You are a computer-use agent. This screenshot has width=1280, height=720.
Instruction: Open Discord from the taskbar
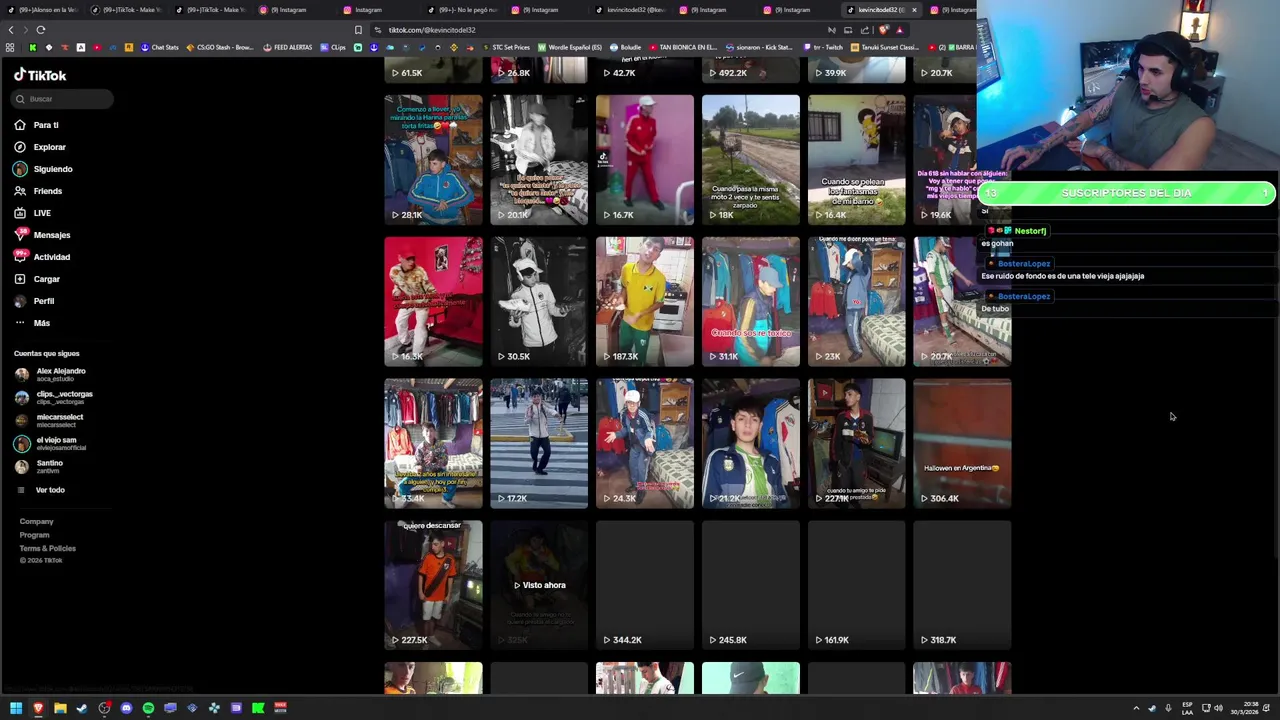[126, 708]
